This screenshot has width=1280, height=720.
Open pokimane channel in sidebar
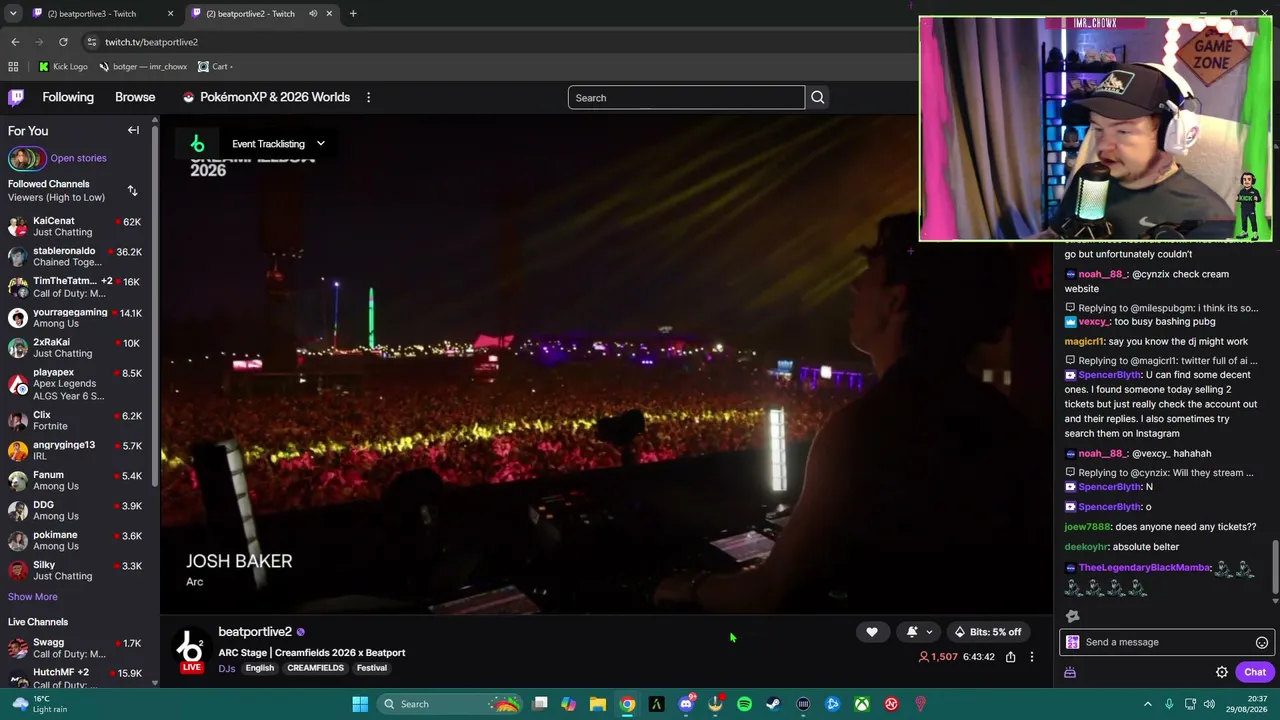(x=76, y=541)
